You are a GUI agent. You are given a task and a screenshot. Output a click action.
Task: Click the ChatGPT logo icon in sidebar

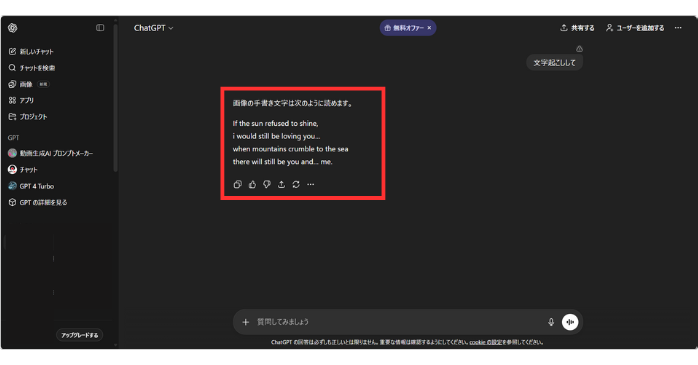[x=12, y=28]
